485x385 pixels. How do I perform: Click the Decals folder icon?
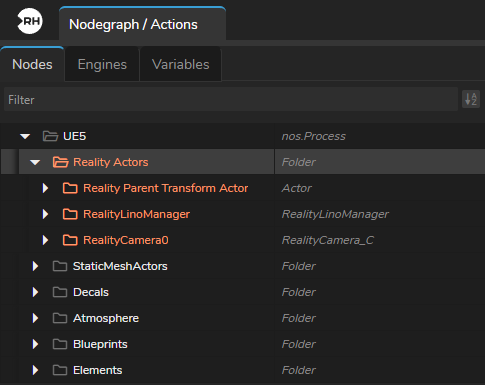click(x=60, y=292)
